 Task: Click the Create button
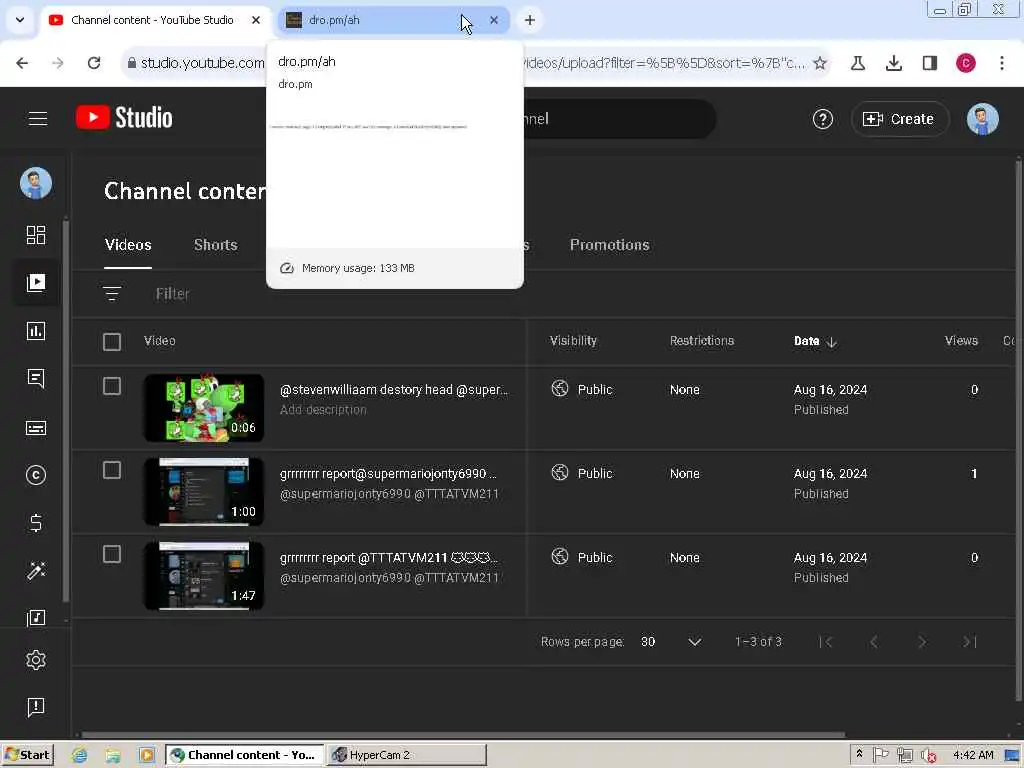click(x=899, y=119)
